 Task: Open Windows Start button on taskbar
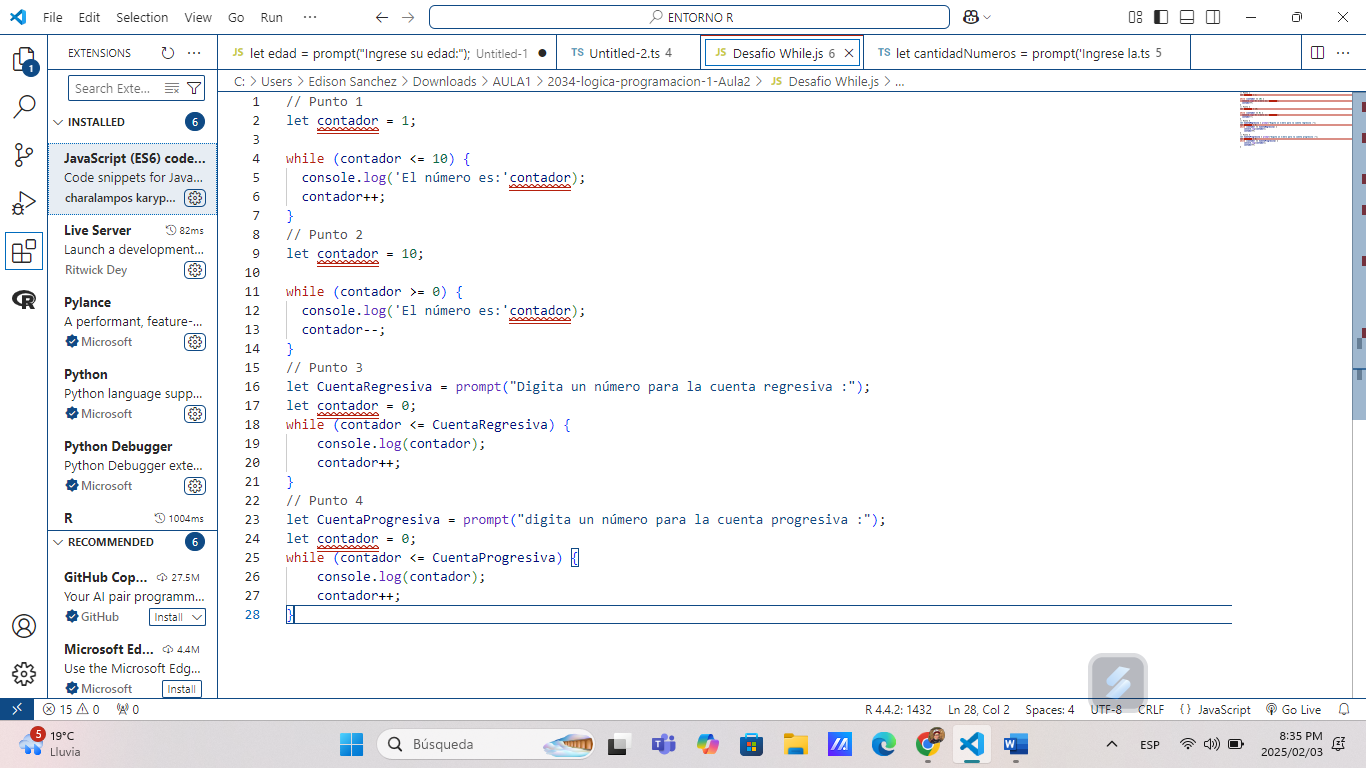[352, 744]
